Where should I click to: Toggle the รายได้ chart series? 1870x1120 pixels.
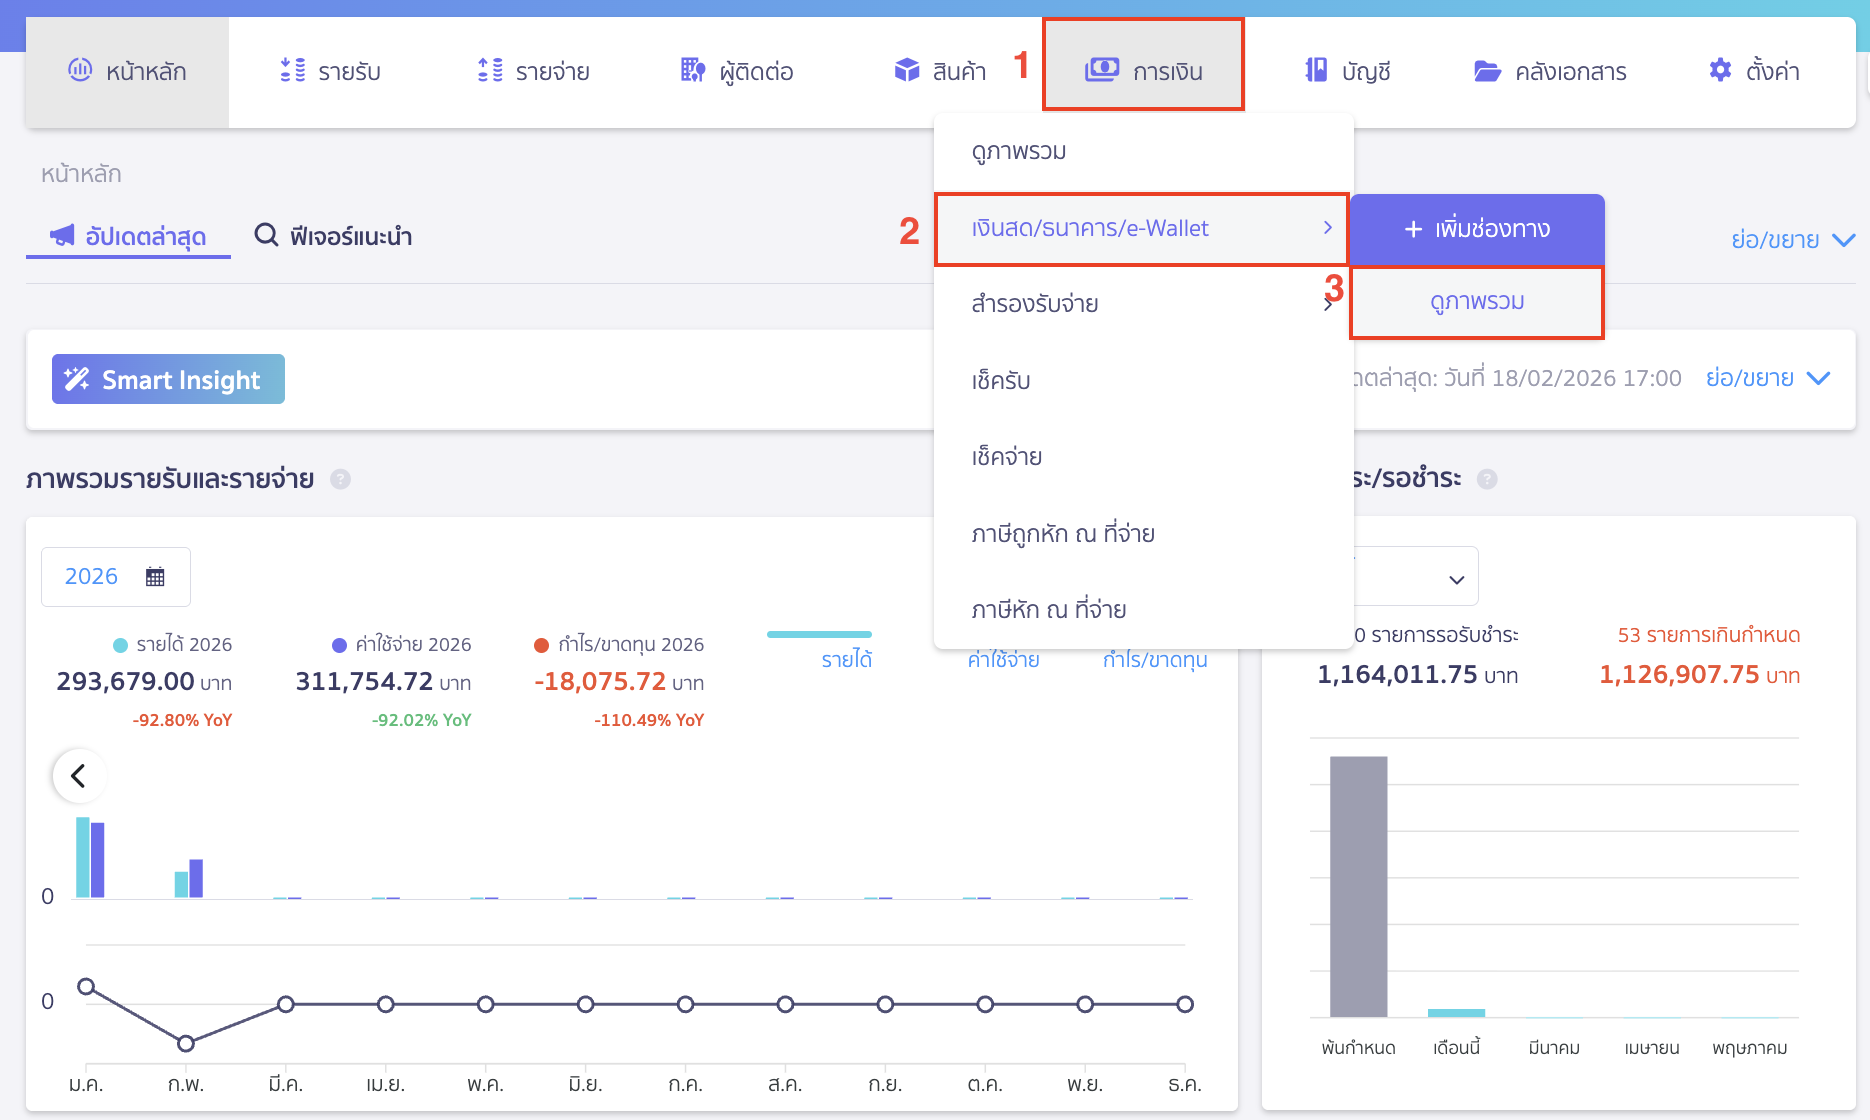click(x=846, y=659)
